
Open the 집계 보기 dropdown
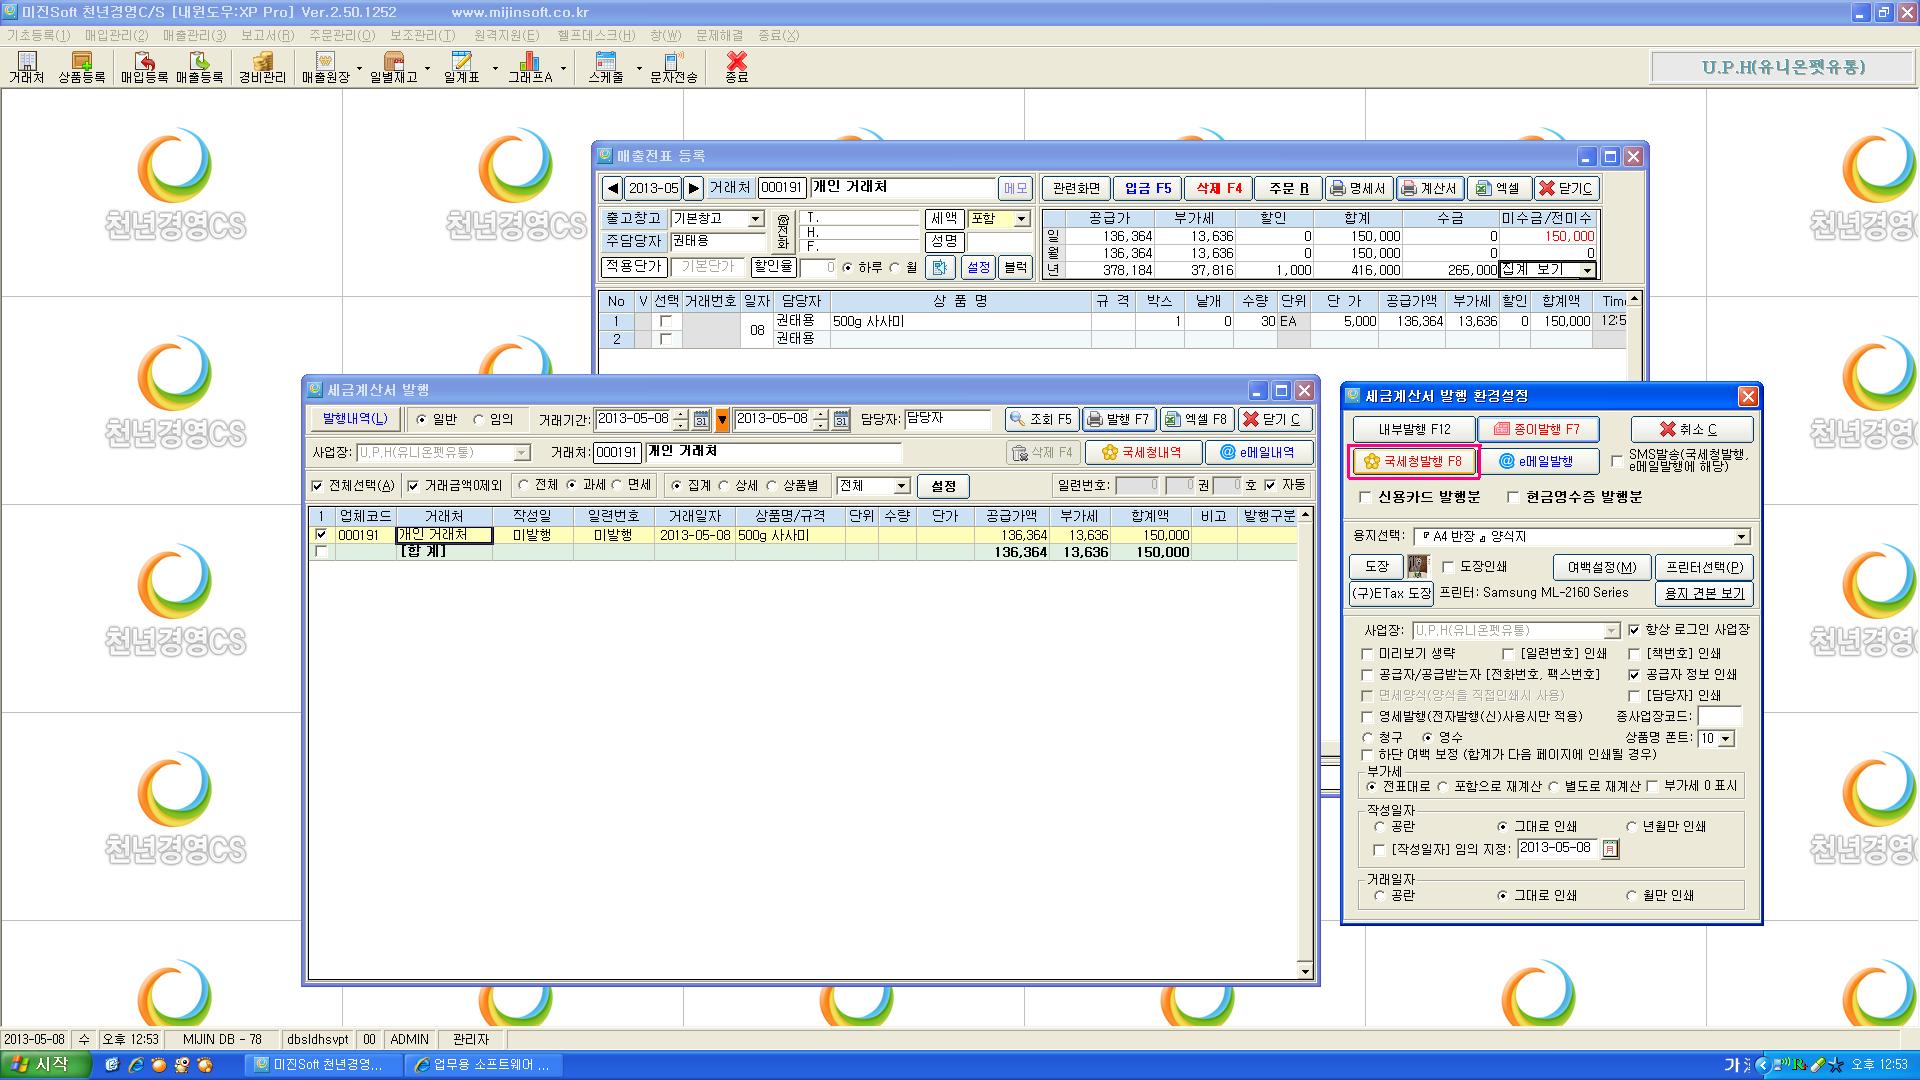[1587, 270]
